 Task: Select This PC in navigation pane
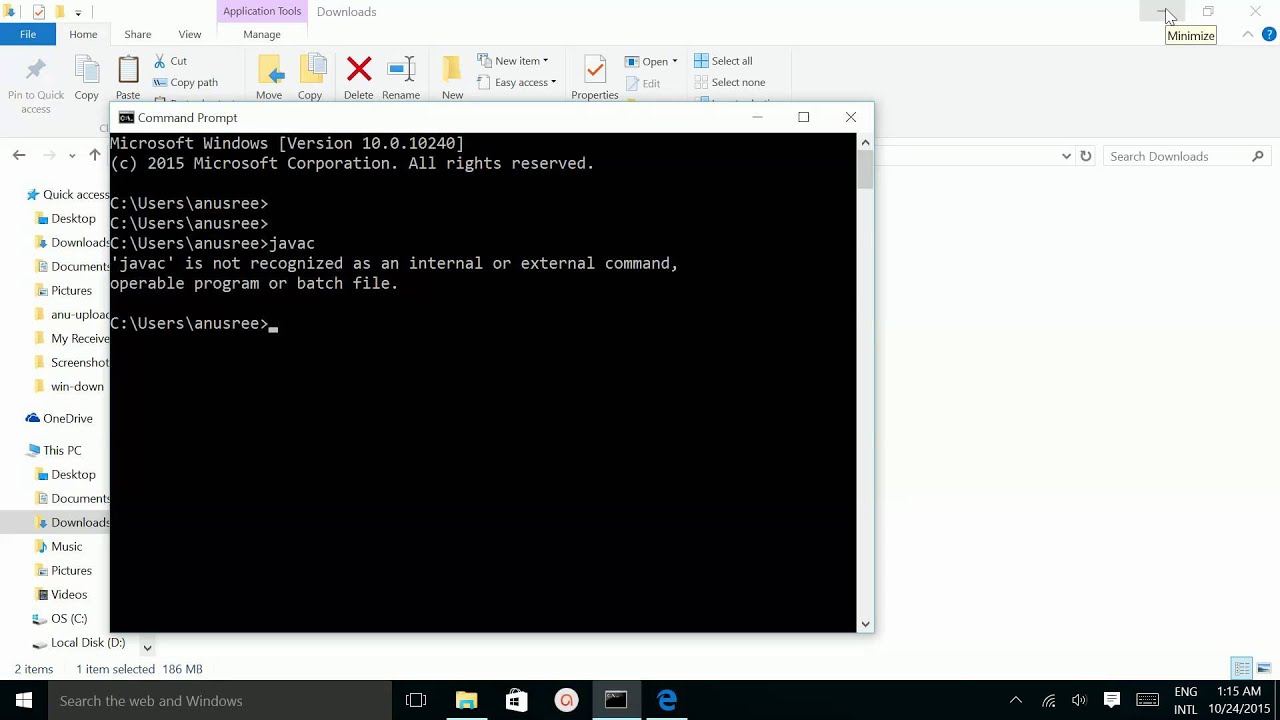click(x=55, y=450)
